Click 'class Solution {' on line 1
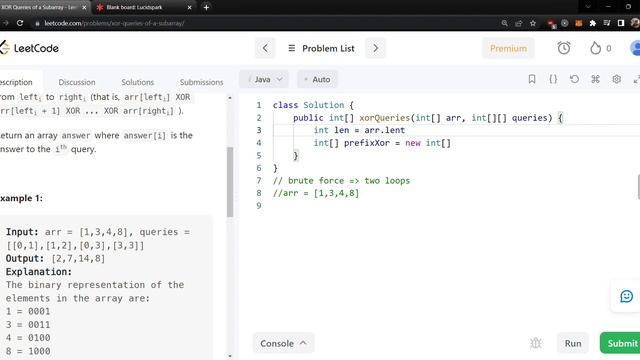The height and width of the screenshot is (360, 640). coord(313,105)
